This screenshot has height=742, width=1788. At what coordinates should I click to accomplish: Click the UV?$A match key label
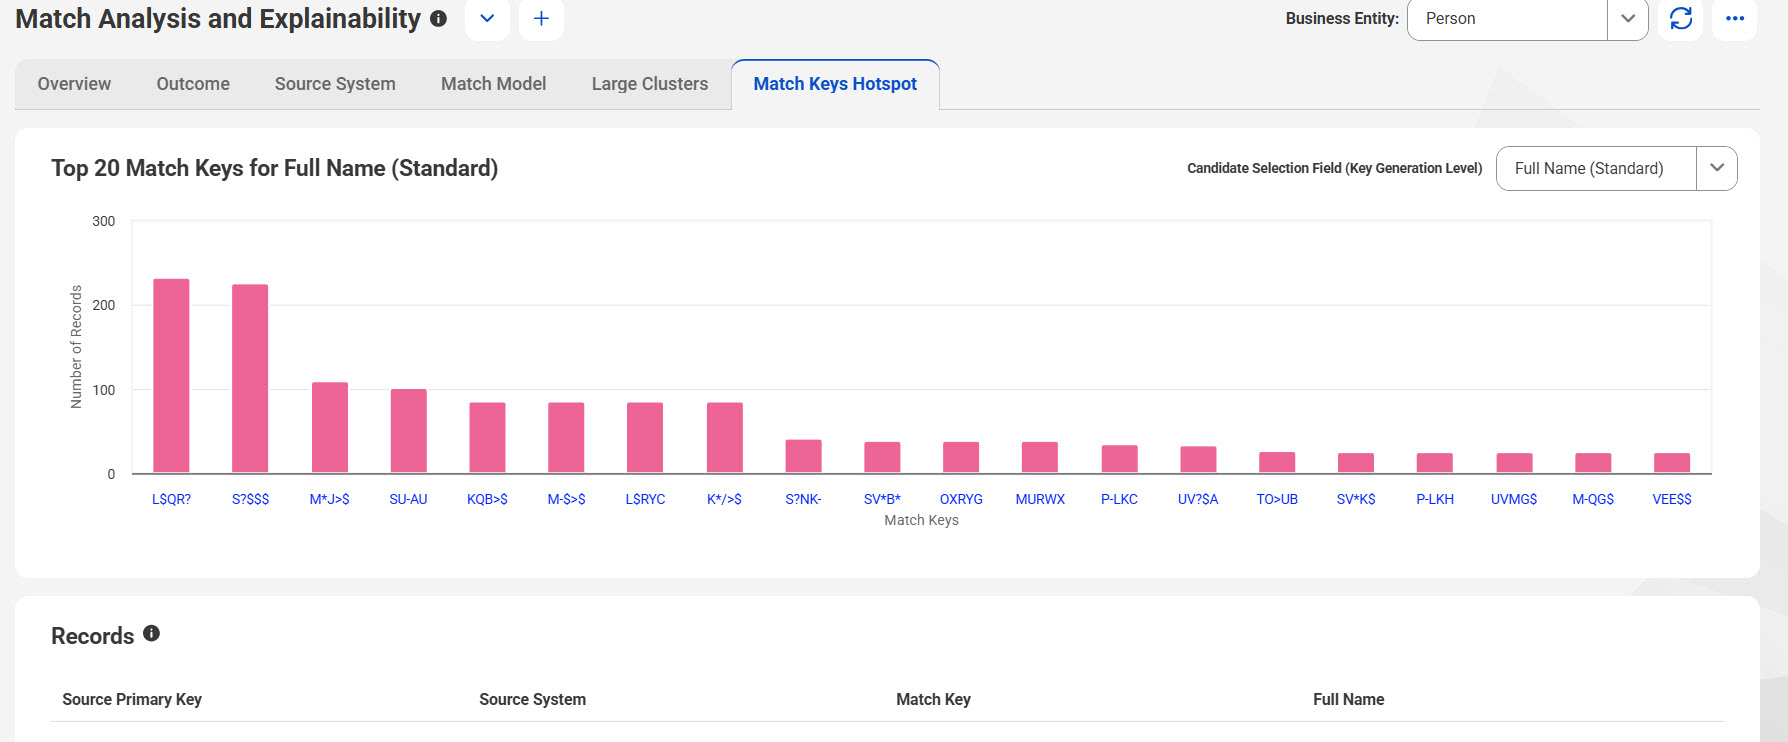pyautogui.click(x=1198, y=499)
